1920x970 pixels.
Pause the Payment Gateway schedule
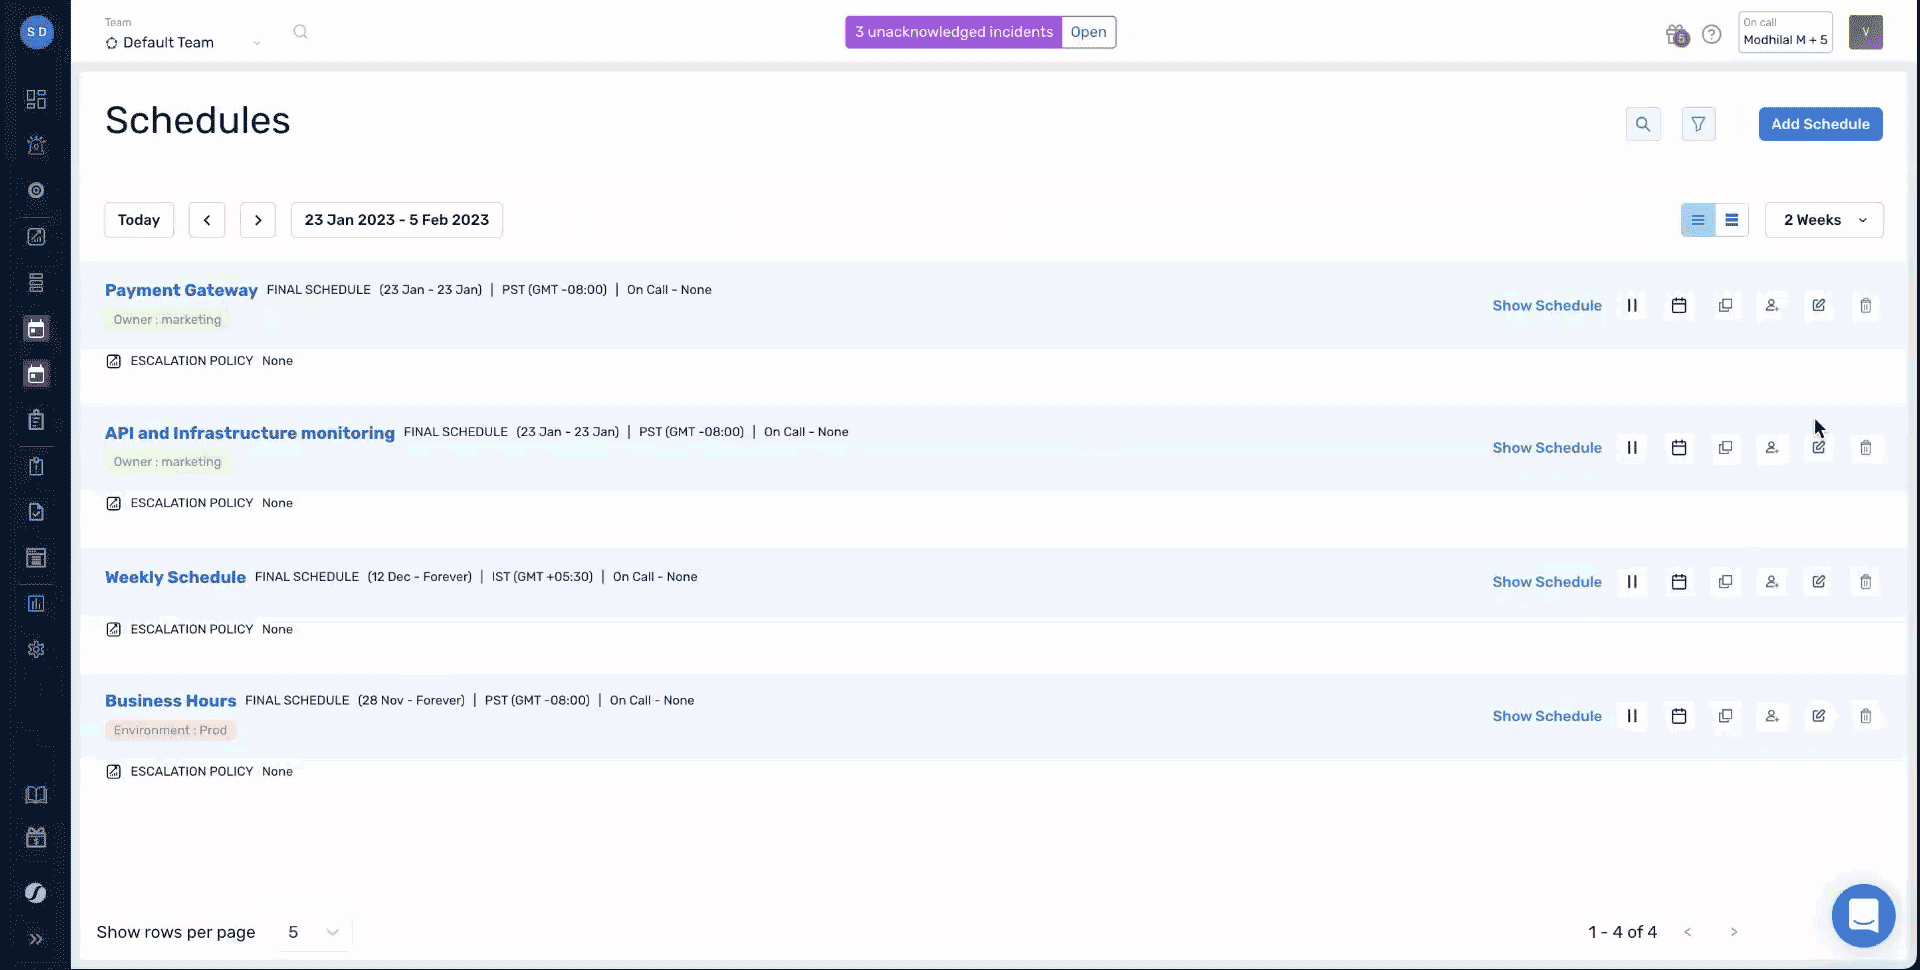point(1632,306)
